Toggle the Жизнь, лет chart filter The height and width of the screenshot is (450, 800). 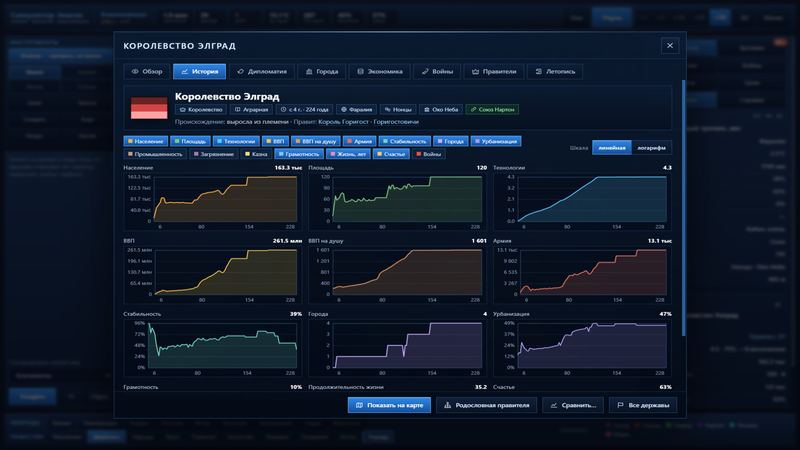(x=348, y=154)
